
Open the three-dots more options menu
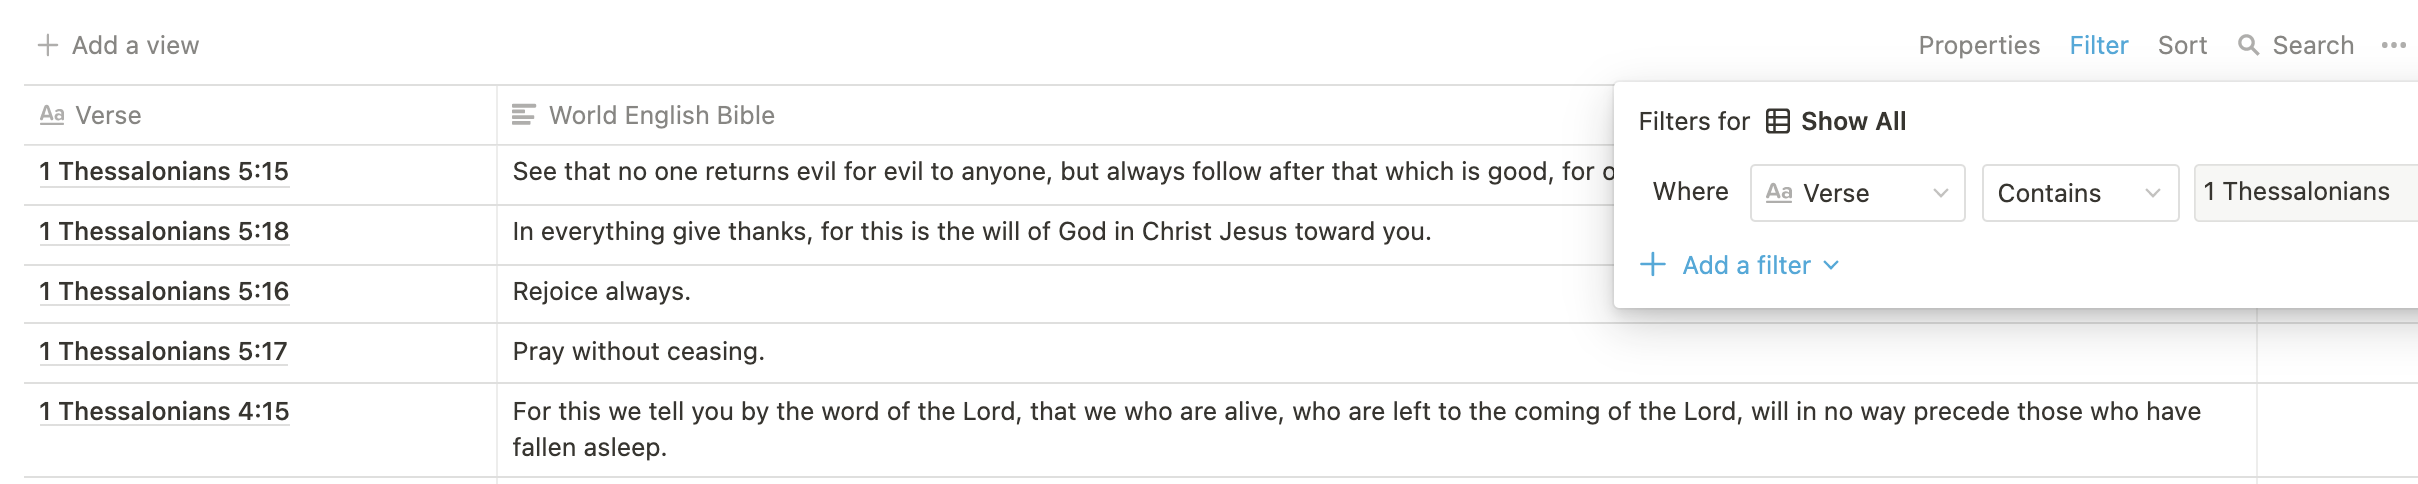(2394, 45)
